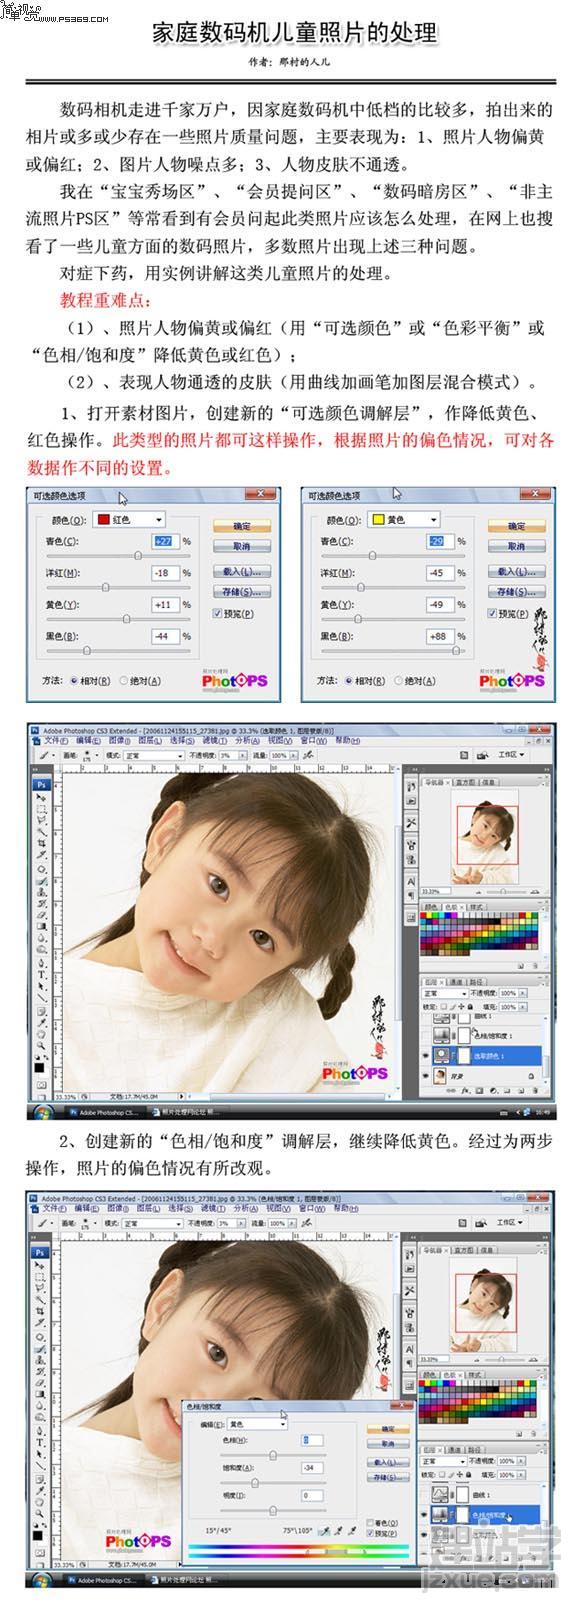
Task: Hide the 背景 layer in first Photoshop screenshot
Action: 427,1074
